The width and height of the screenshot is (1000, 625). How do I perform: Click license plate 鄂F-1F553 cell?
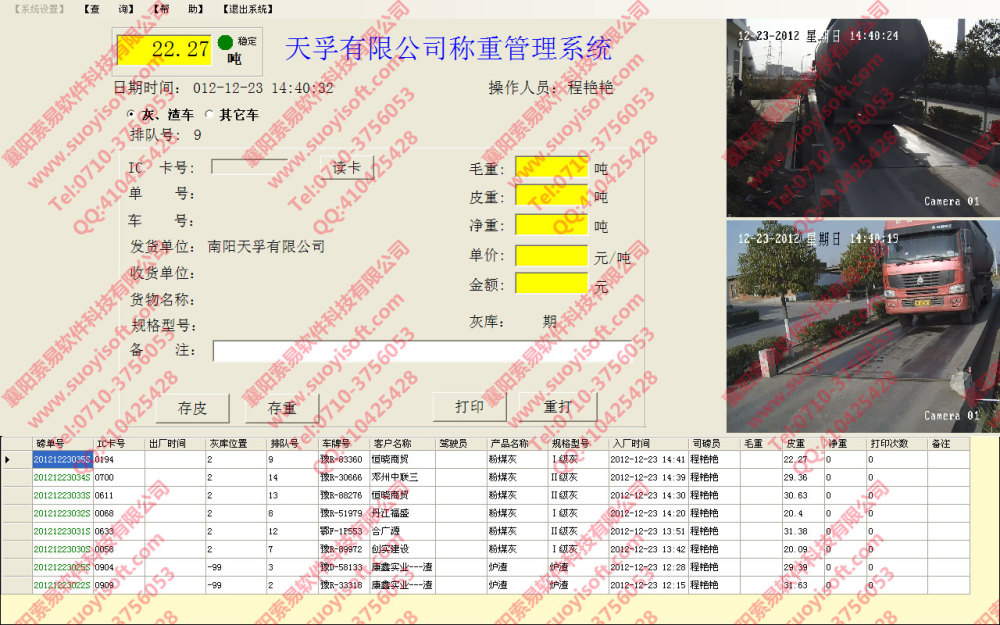click(x=343, y=531)
